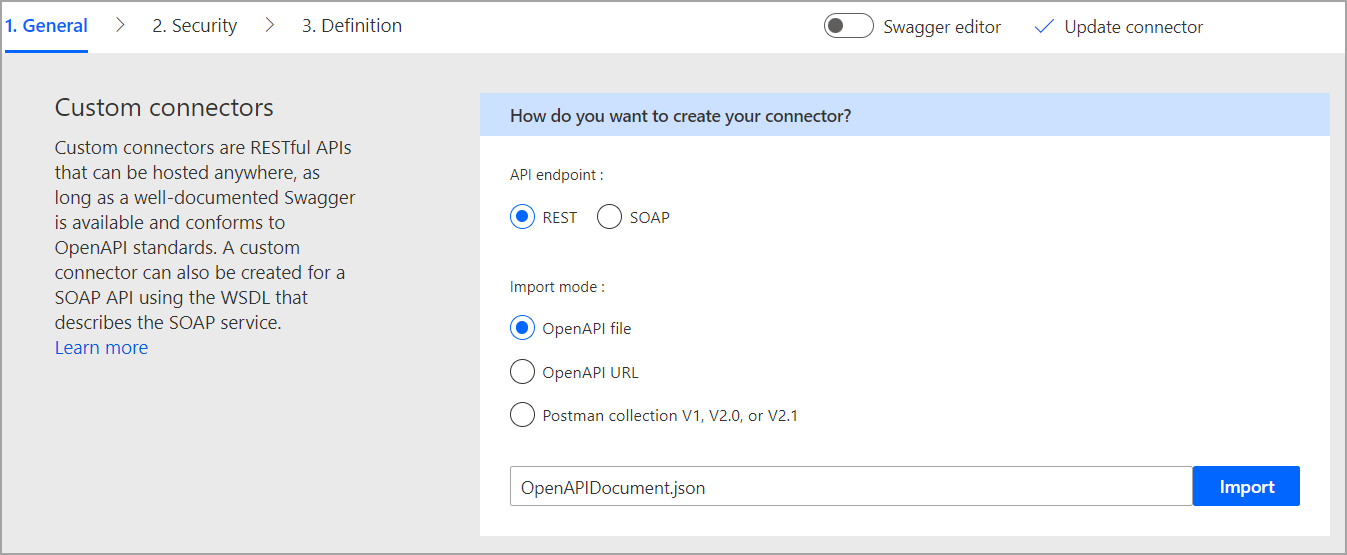Go to the 2. Security tab
1347x555 pixels.
point(194,26)
